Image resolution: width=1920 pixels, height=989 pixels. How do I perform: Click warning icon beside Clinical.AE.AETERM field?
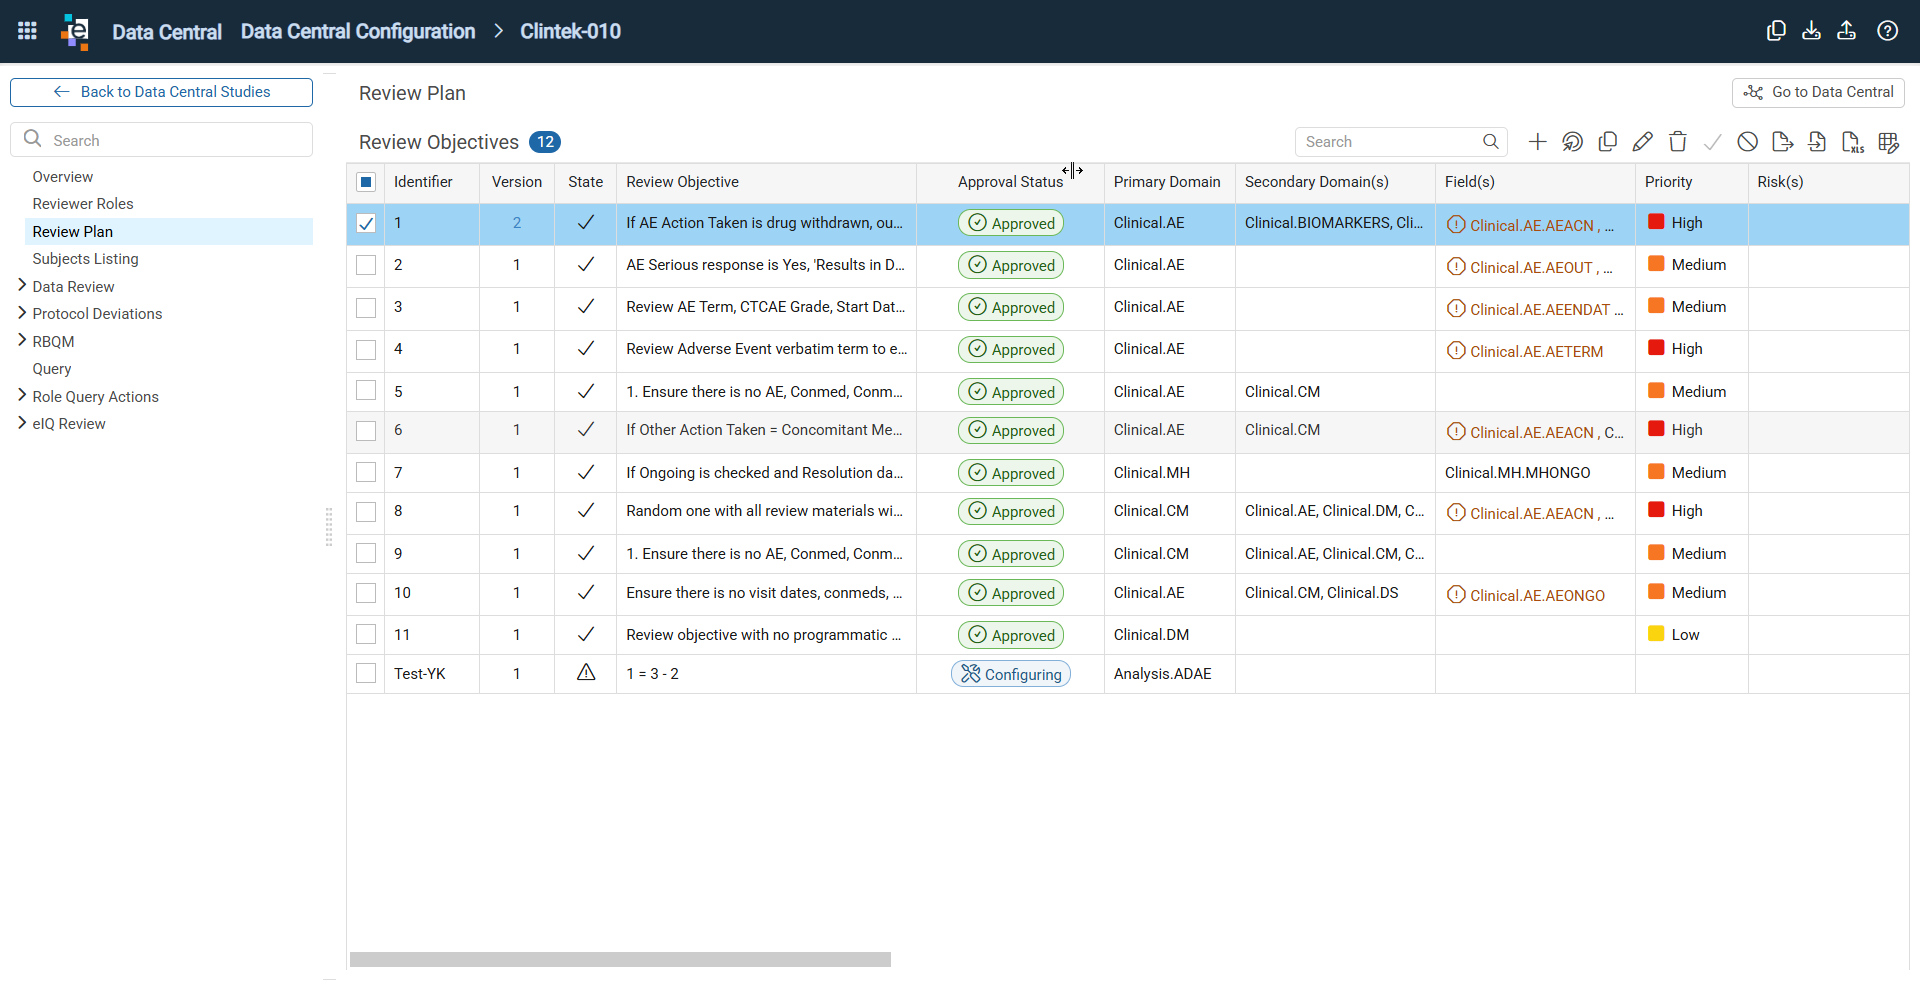tap(1456, 351)
